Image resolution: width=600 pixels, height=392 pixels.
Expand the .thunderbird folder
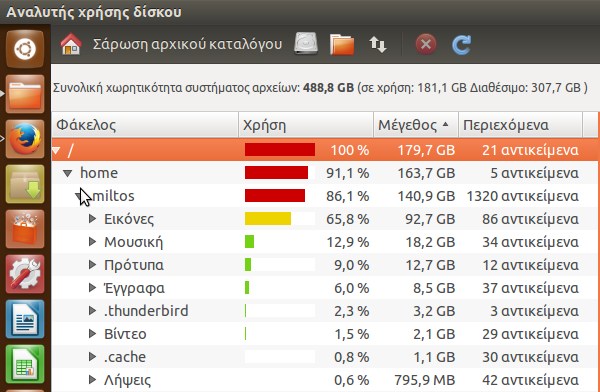pyautogui.click(x=92, y=310)
